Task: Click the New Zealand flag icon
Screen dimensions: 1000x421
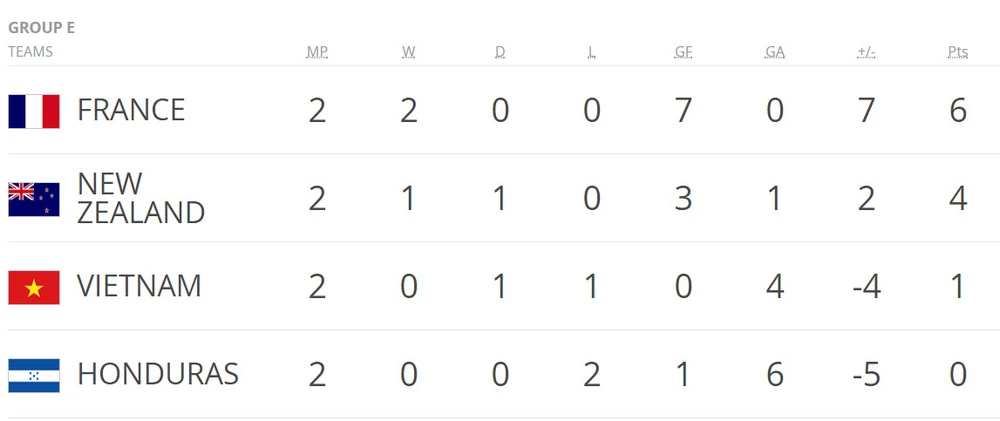Action: click(34, 199)
